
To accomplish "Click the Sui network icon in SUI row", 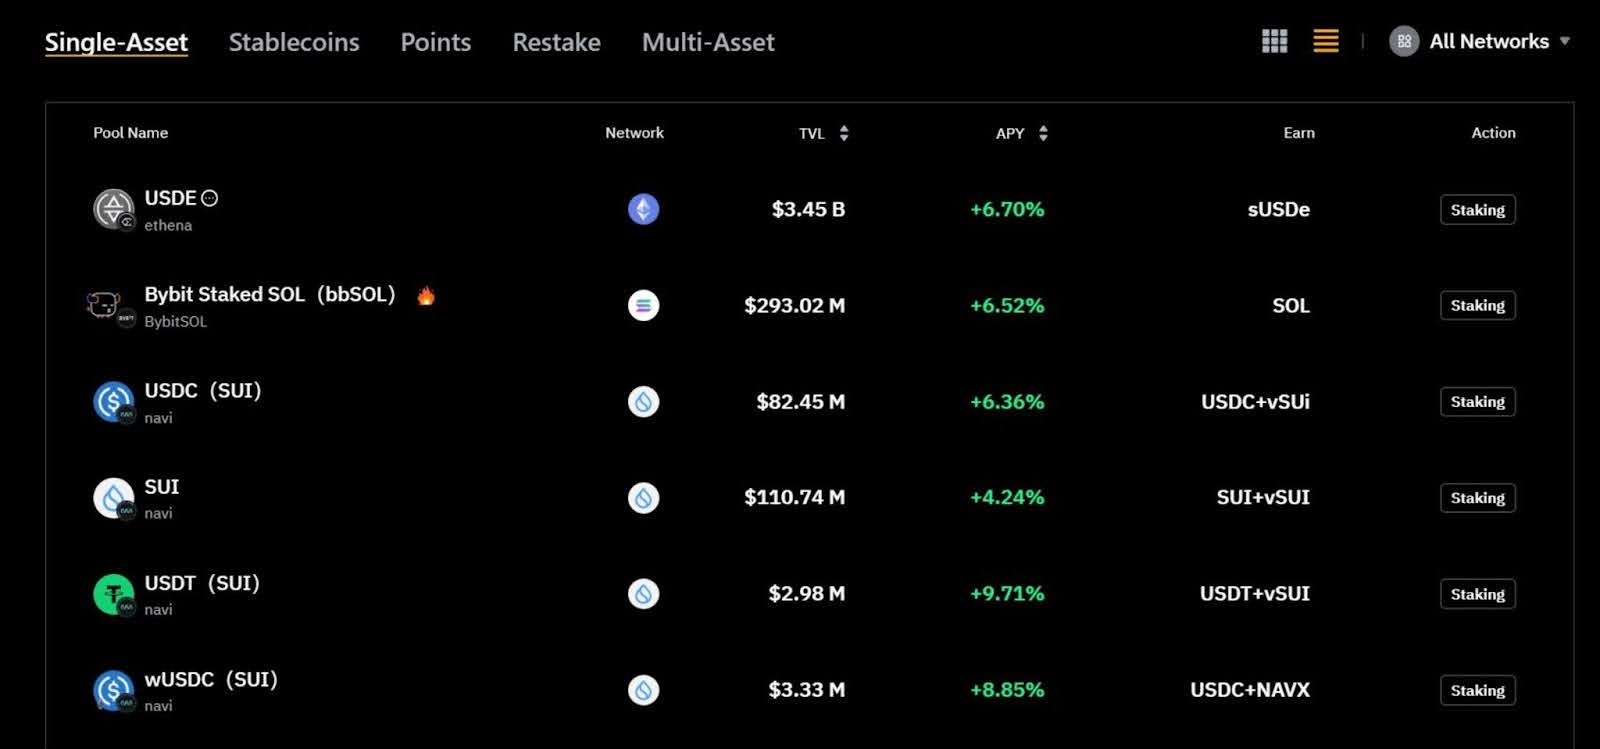I will (x=643, y=498).
